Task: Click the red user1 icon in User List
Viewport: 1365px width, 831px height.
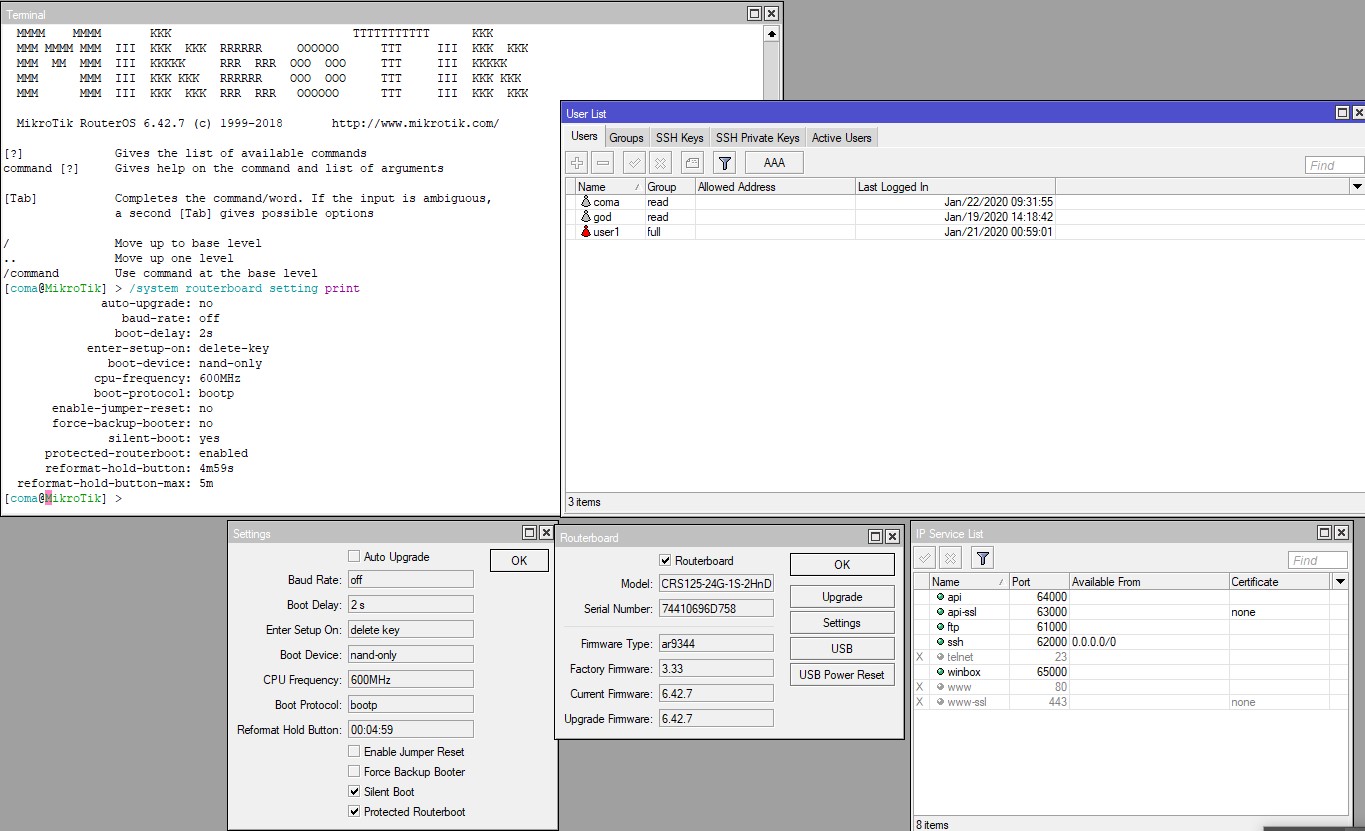Action: (x=586, y=232)
